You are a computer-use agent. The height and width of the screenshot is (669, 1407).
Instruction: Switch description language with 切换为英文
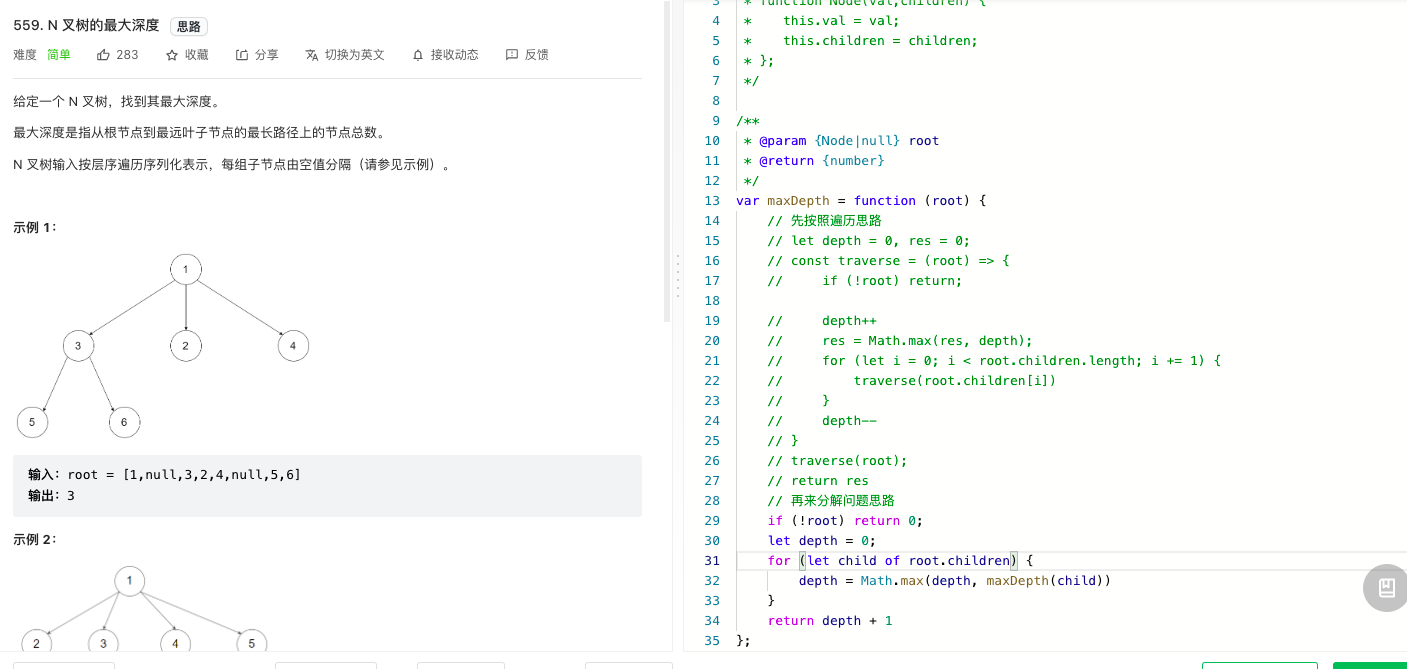[x=345, y=55]
